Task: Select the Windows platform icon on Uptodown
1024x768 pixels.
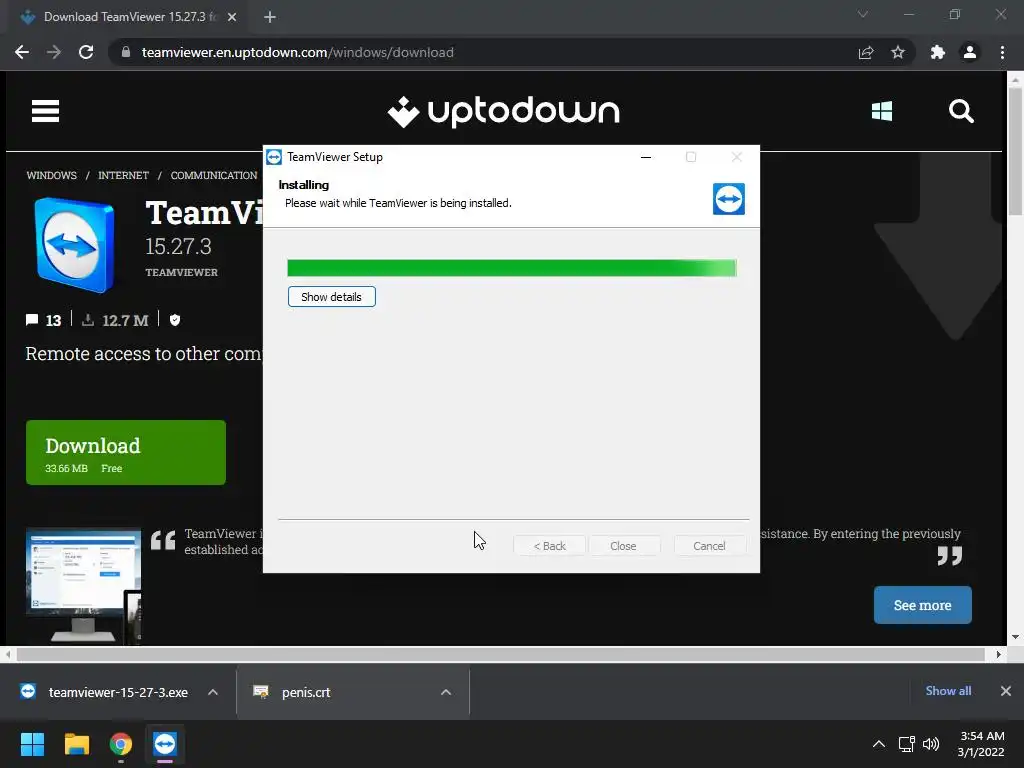Action: [x=882, y=111]
